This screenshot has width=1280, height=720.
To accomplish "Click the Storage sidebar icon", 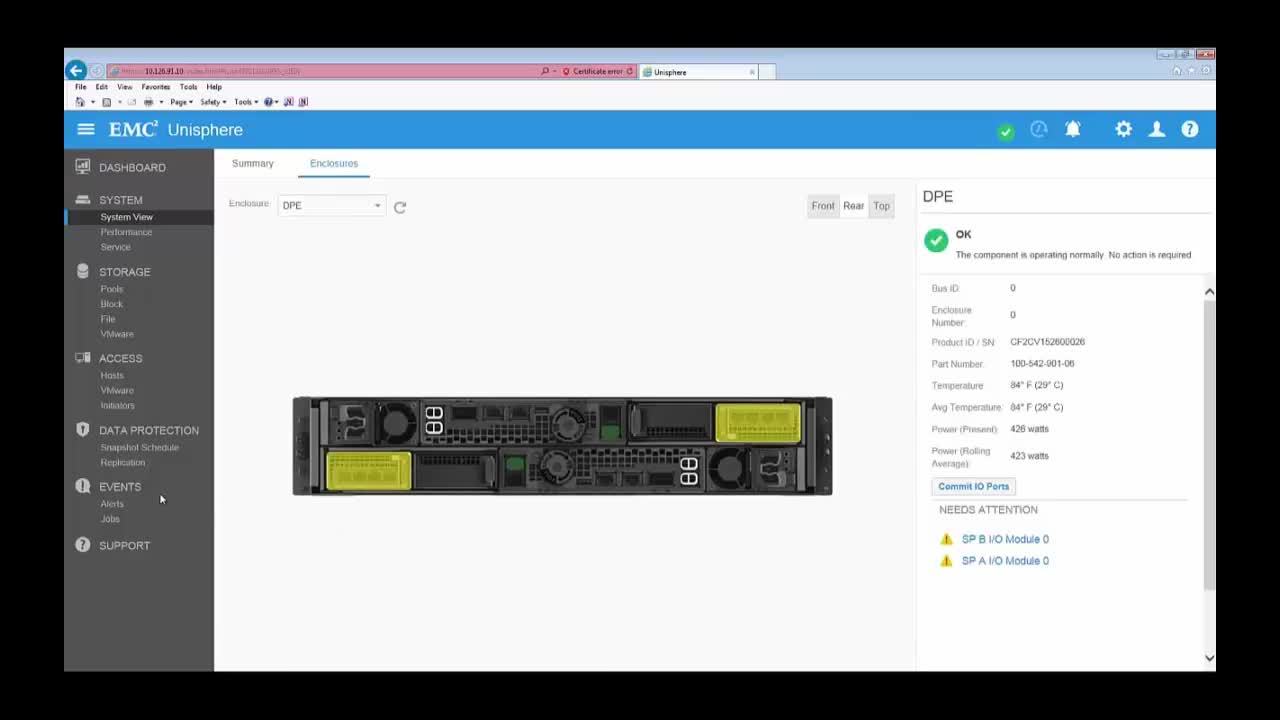I will tap(83, 271).
